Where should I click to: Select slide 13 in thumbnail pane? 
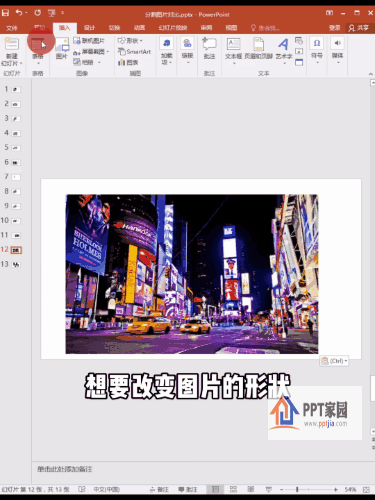tap(16, 264)
